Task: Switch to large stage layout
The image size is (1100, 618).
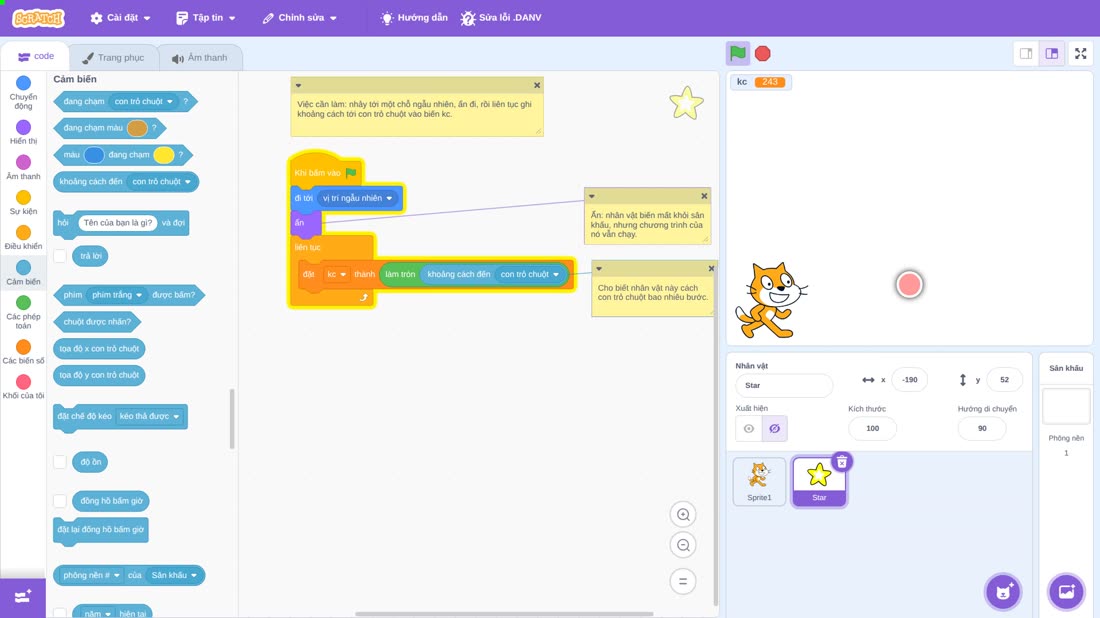Action: [x=1052, y=53]
